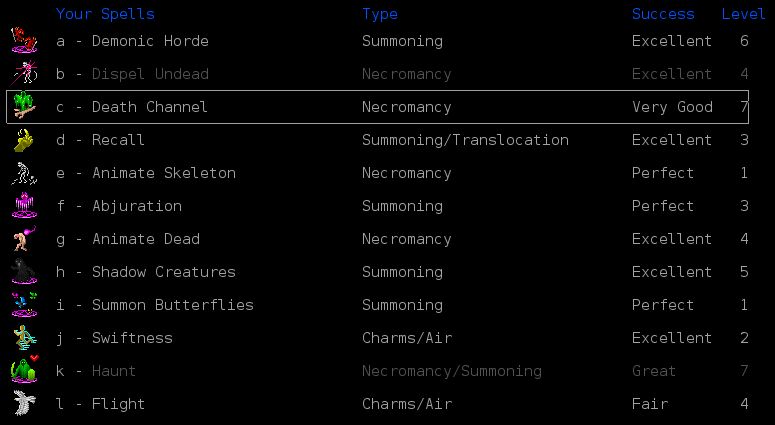The image size is (775, 425).
Task: Click the 'Type' column header
Action: [x=380, y=14]
